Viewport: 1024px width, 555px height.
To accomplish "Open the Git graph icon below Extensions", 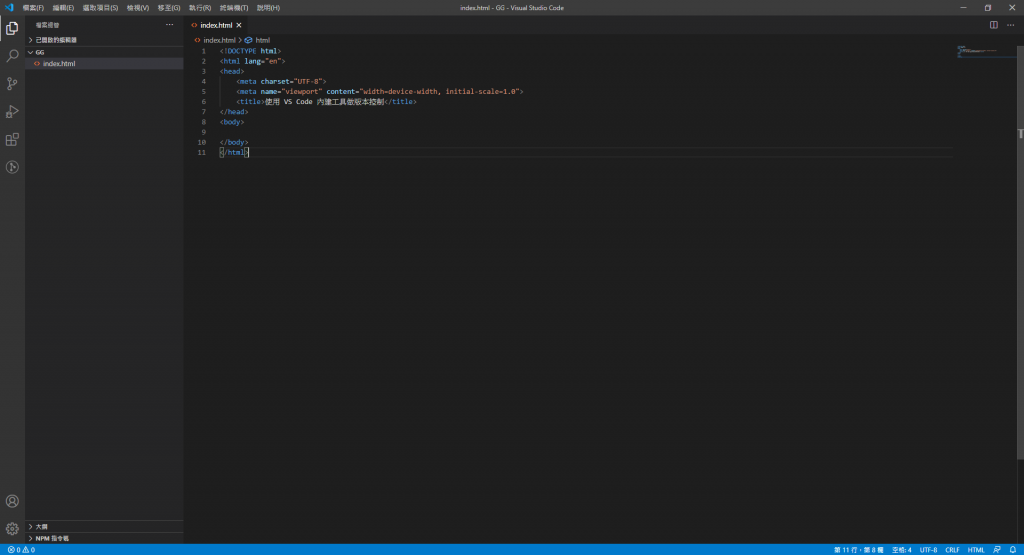I will [x=12, y=167].
